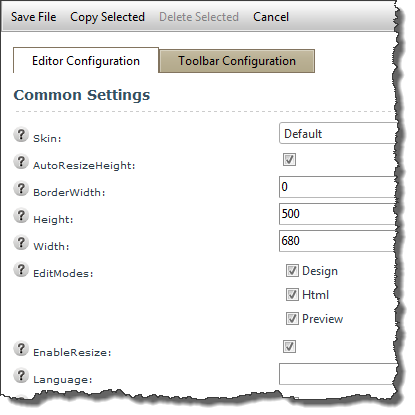Click help icon beside EnableResize
Viewport: 415px width, 415px height.
point(21,349)
